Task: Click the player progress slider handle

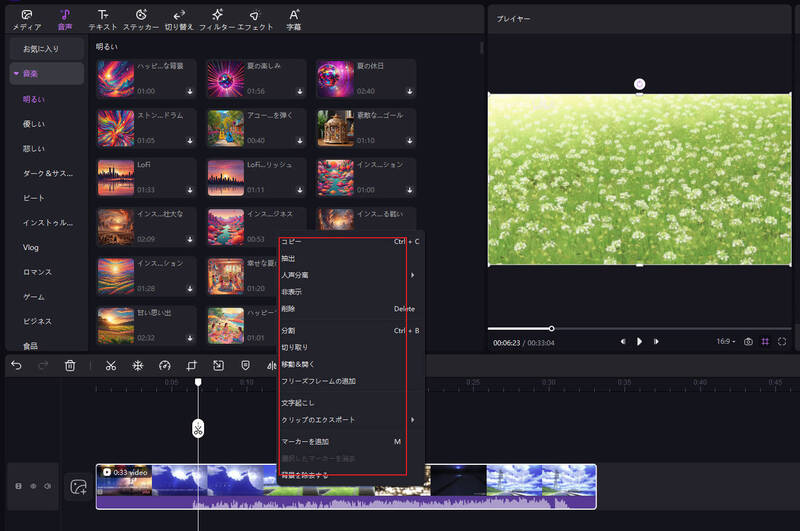Action: tap(552, 328)
